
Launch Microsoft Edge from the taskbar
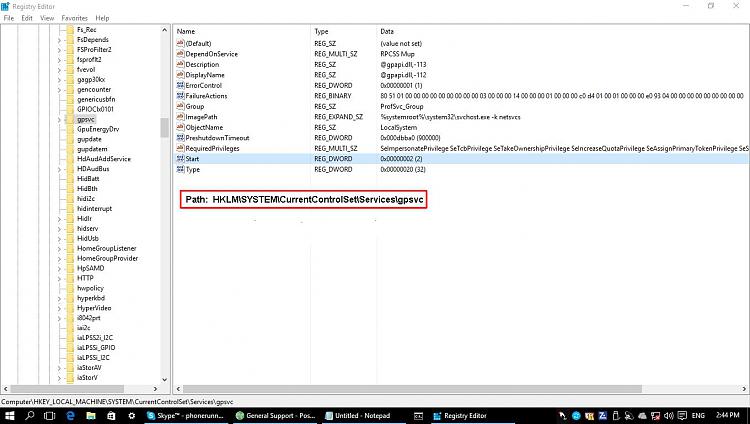[x=70, y=415]
